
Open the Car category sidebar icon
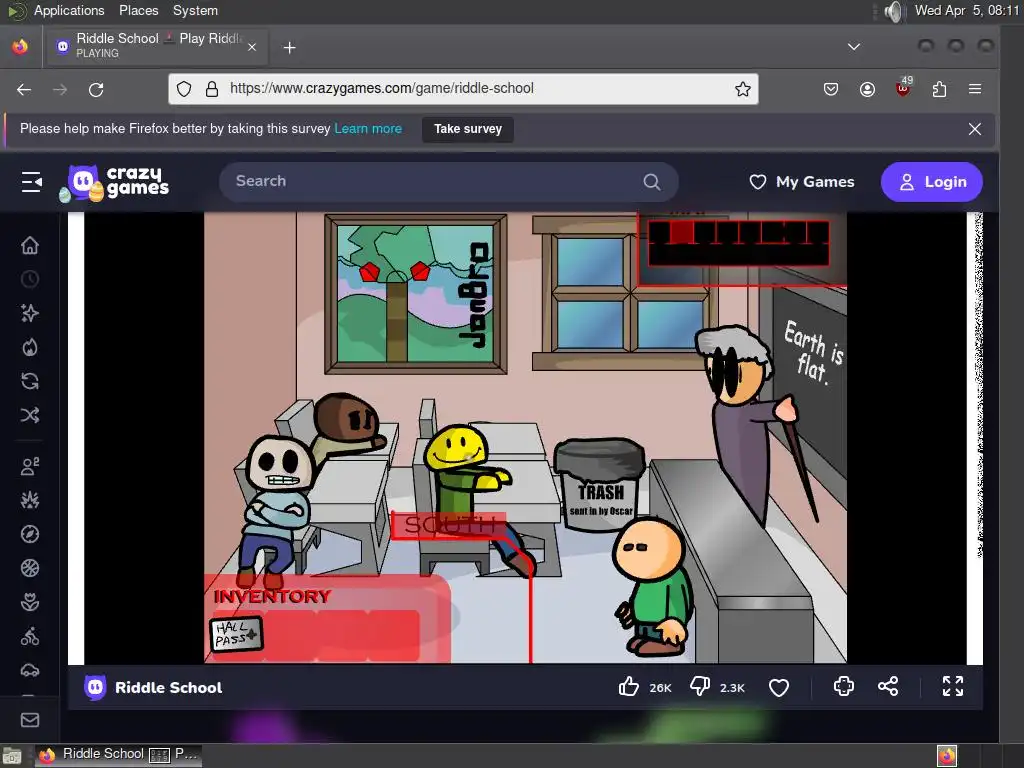30,670
